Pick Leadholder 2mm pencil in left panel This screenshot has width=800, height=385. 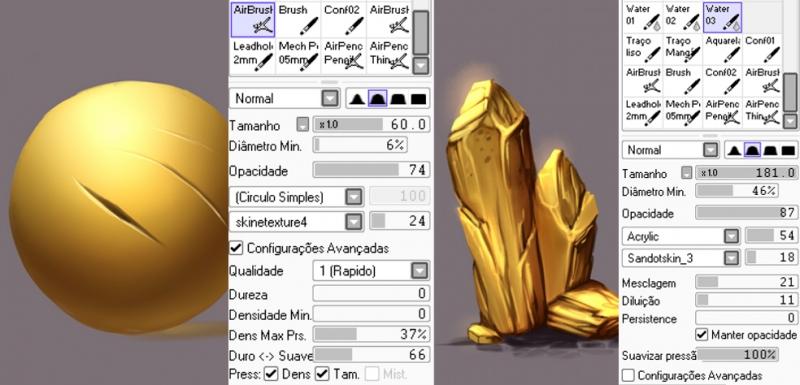point(253,56)
